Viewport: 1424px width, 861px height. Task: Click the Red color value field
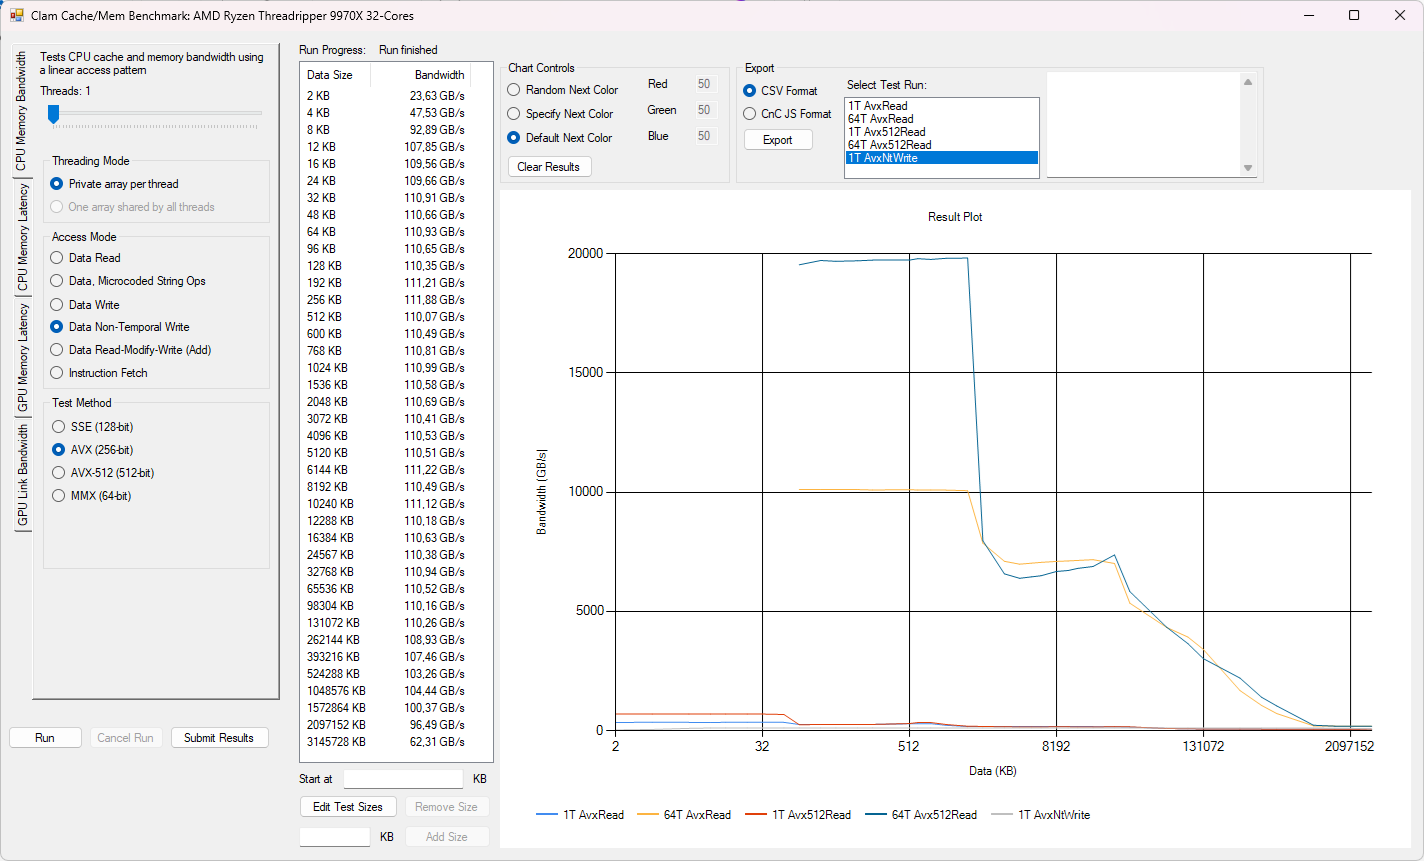704,84
